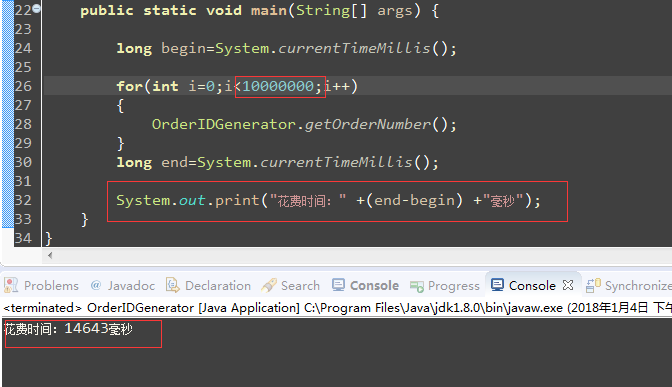Open the Search tab
The width and height of the screenshot is (672, 387).
point(291,285)
